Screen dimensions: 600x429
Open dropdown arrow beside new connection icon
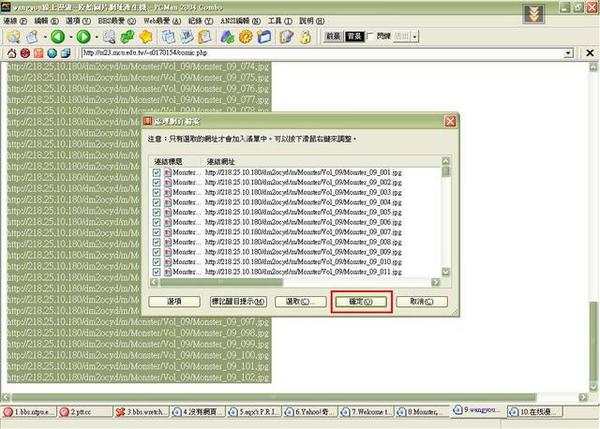[45, 37]
